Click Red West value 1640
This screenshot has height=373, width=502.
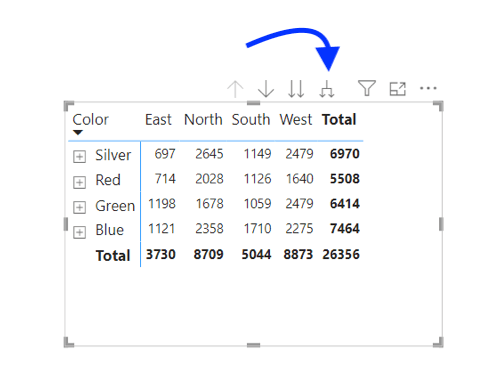(x=299, y=179)
